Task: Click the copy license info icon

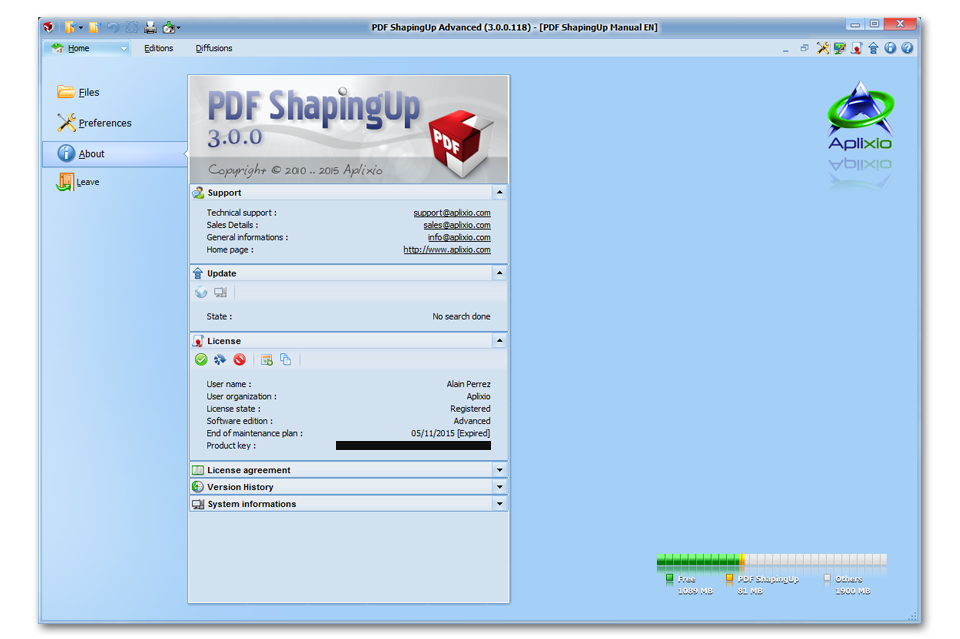Action: point(285,360)
